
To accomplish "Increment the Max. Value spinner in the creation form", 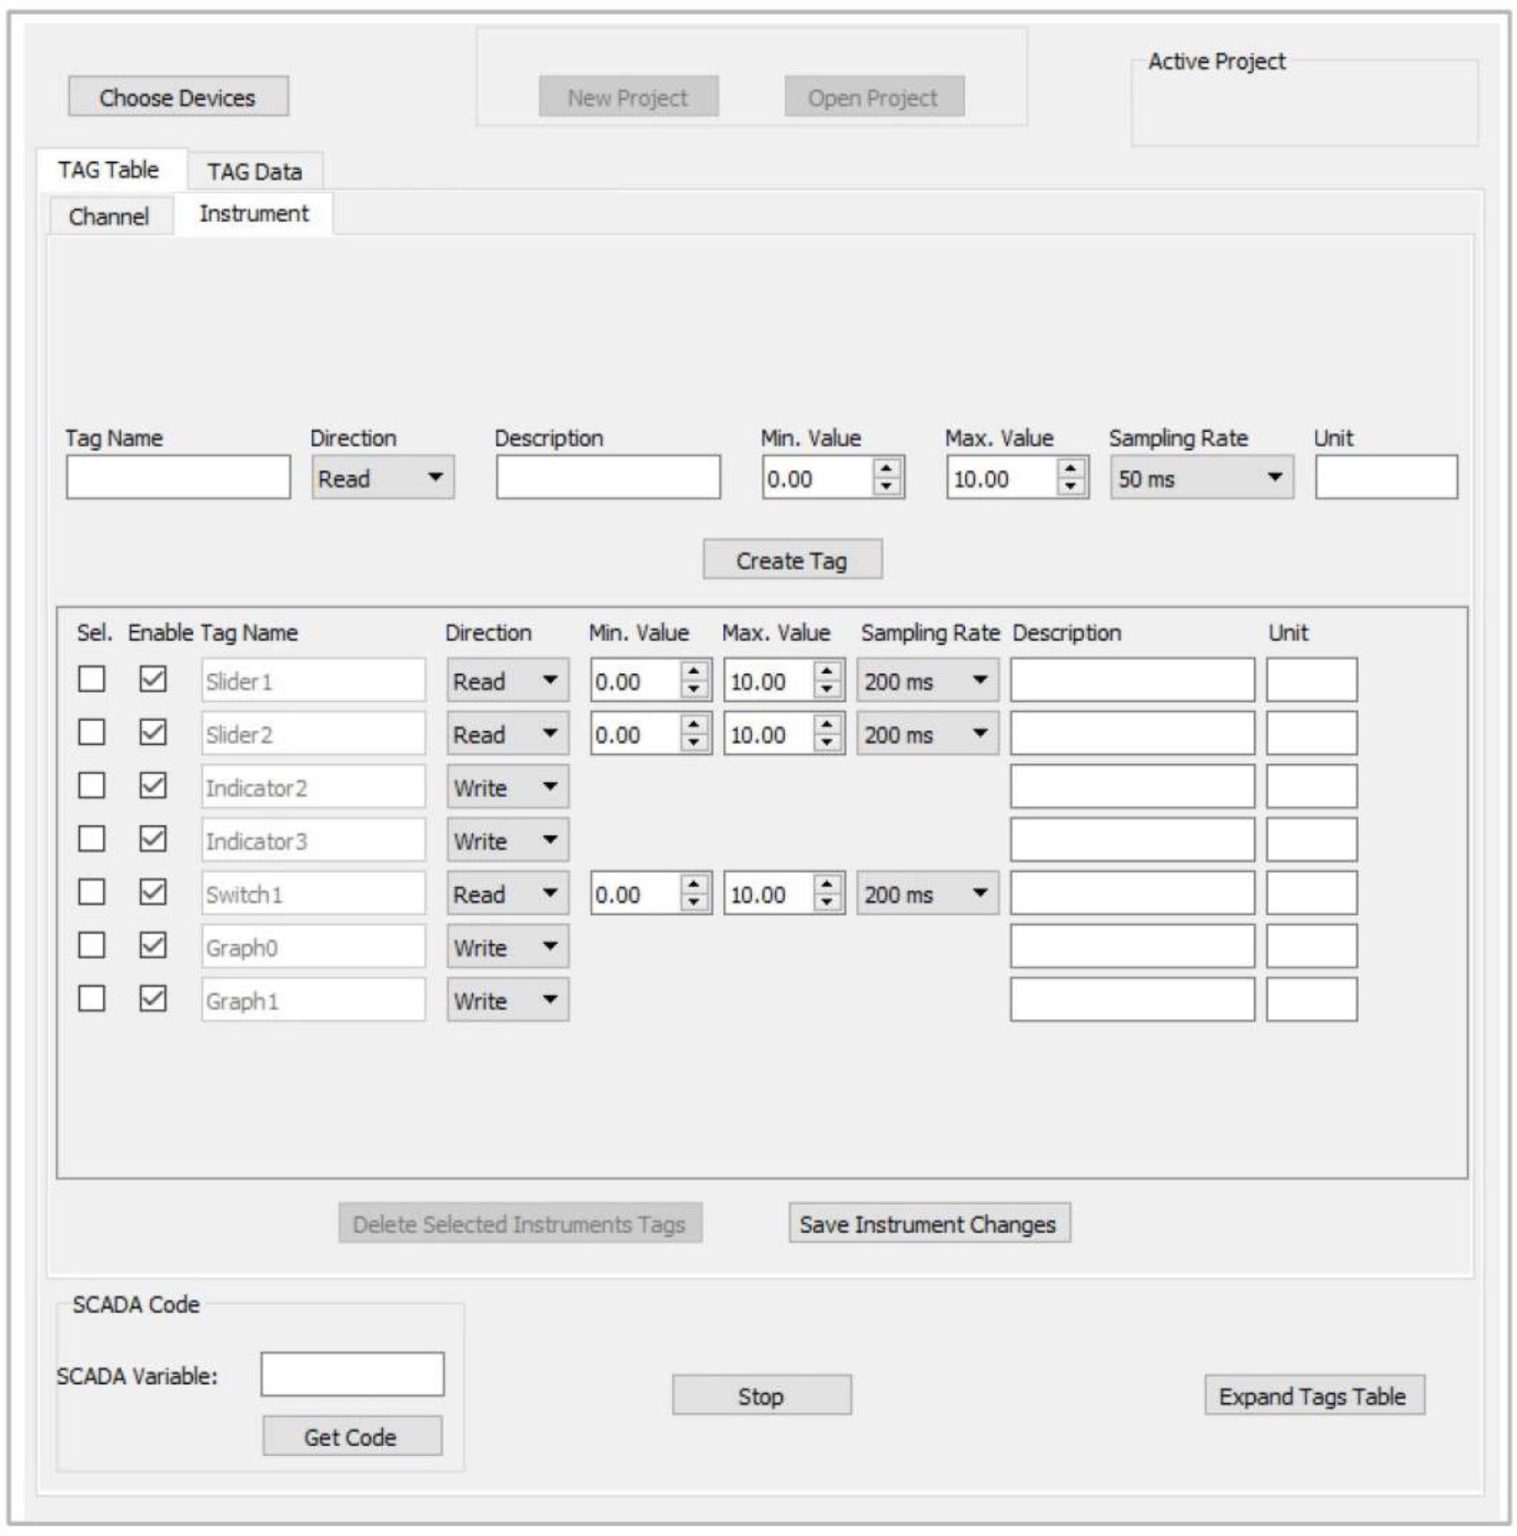I will tap(1072, 466).
